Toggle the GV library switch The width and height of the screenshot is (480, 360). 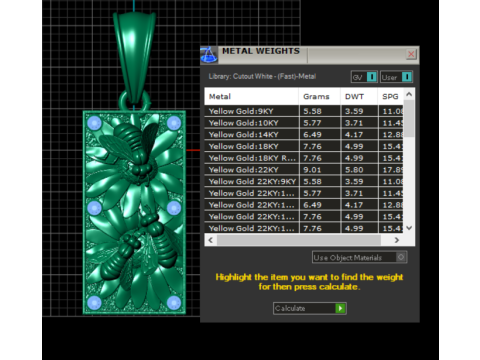(364, 77)
